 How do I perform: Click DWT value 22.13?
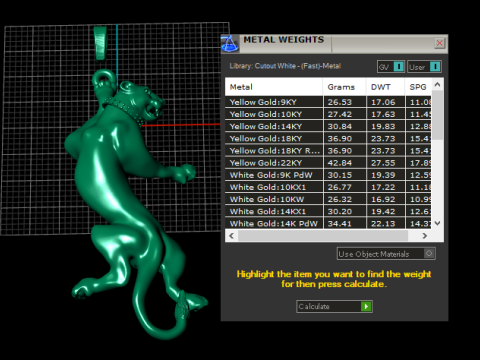(x=383, y=224)
